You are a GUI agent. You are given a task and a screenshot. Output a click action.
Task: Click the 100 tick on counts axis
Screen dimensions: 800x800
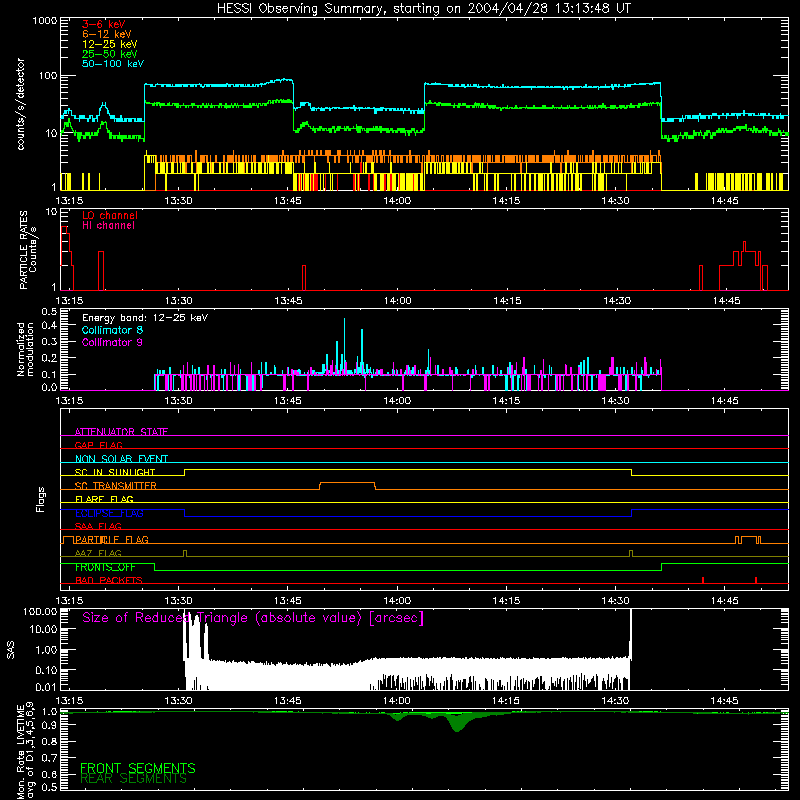point(48,76)
